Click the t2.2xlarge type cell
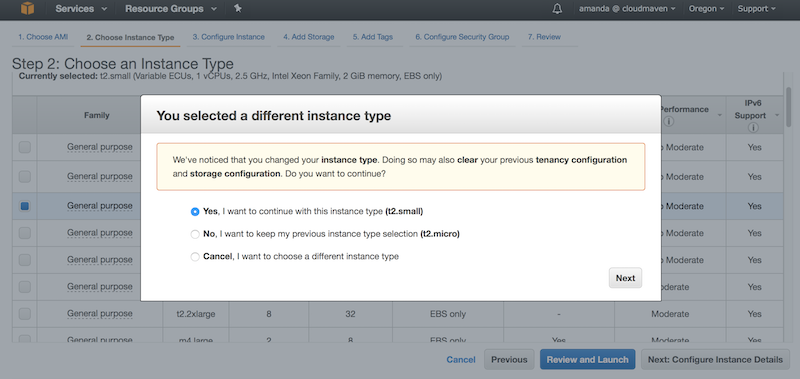The width and height of the screenshot is (800, 379). (x=195, y=314)
